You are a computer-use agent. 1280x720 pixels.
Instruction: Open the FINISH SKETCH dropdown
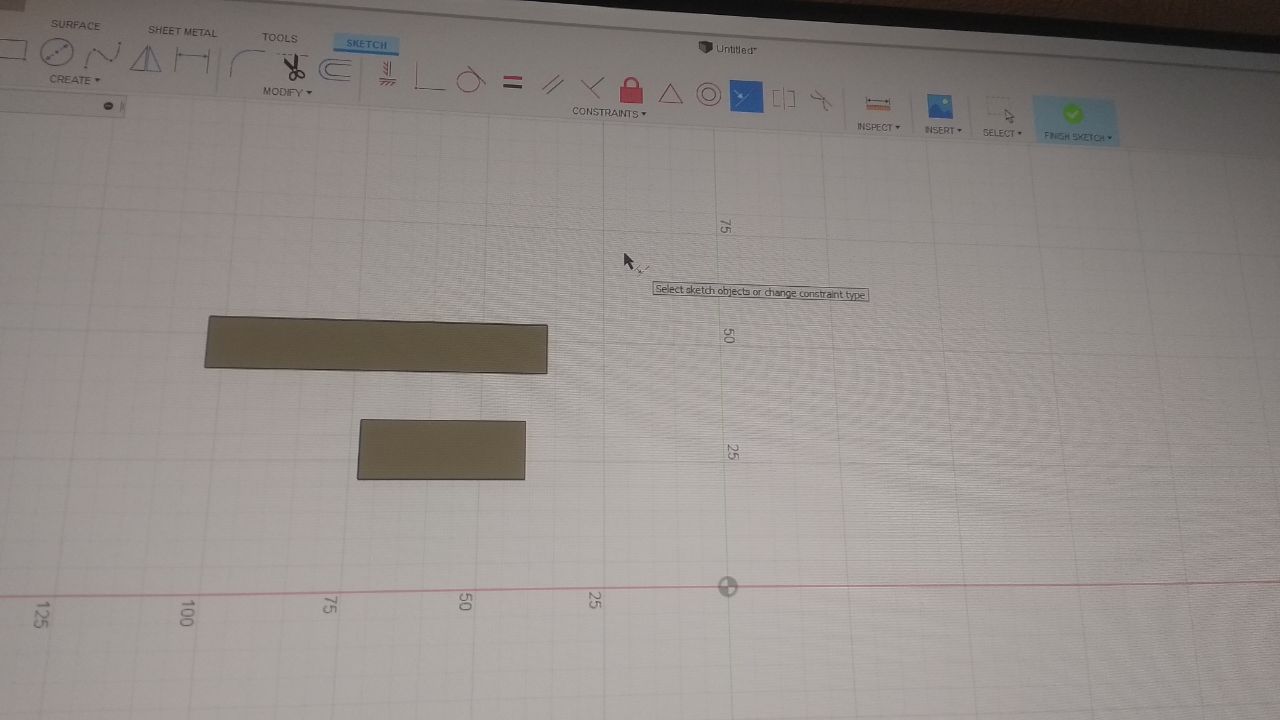[x=1077, y=137]
